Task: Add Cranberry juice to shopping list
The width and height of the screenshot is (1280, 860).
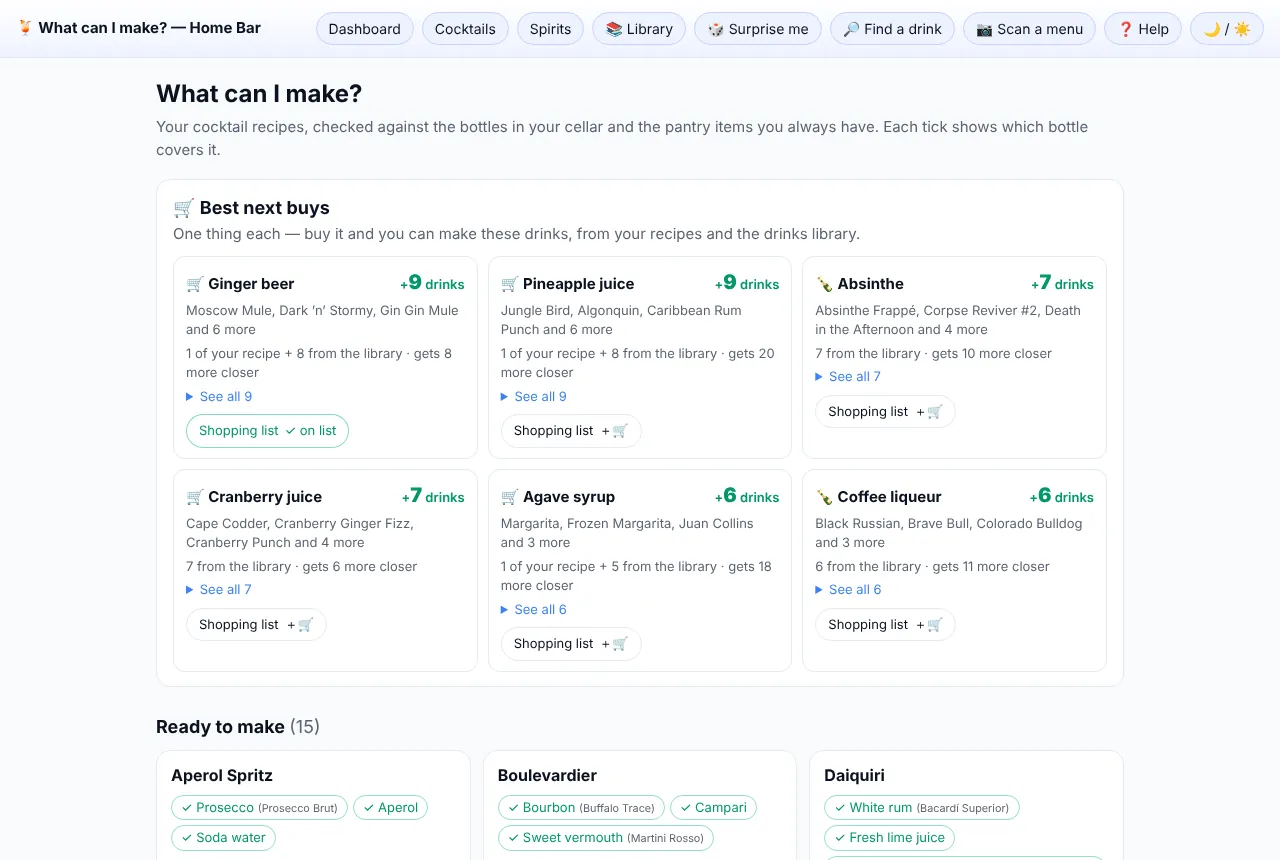Action: [x=256, y=624]
